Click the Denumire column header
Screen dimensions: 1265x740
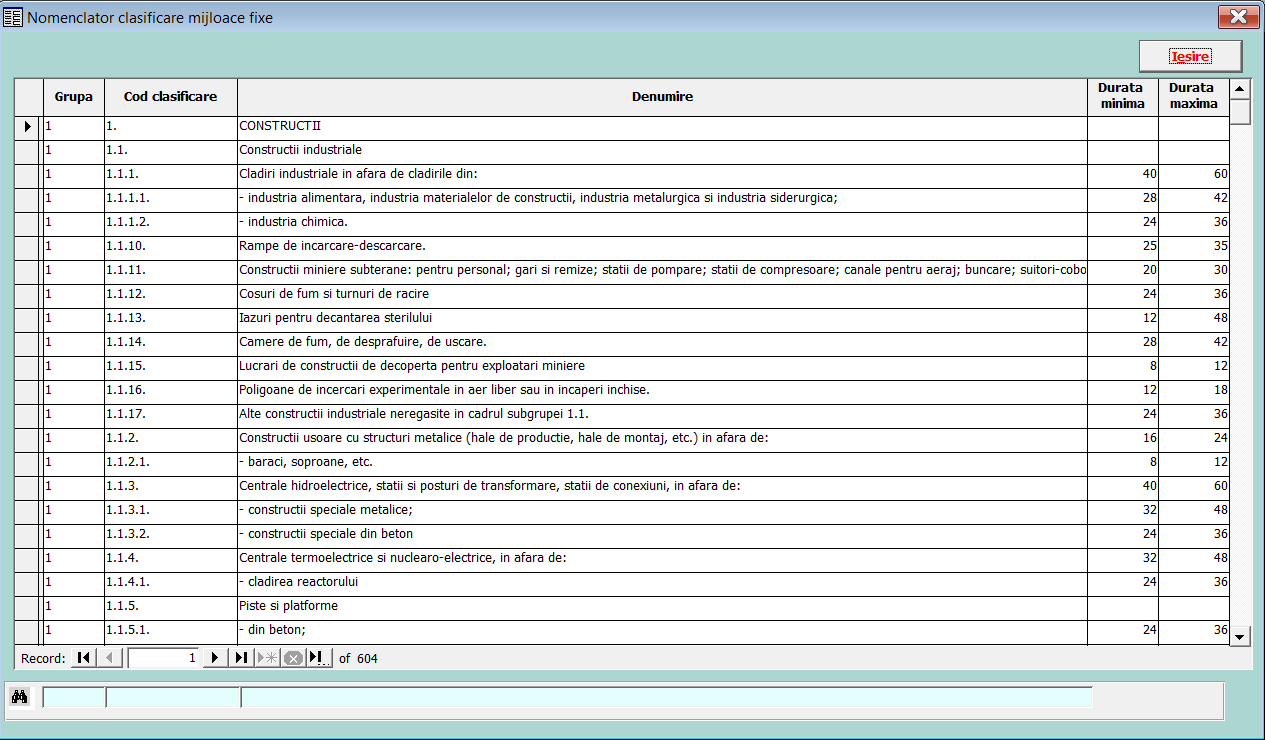pyautogui.click(x=661, y=96)
